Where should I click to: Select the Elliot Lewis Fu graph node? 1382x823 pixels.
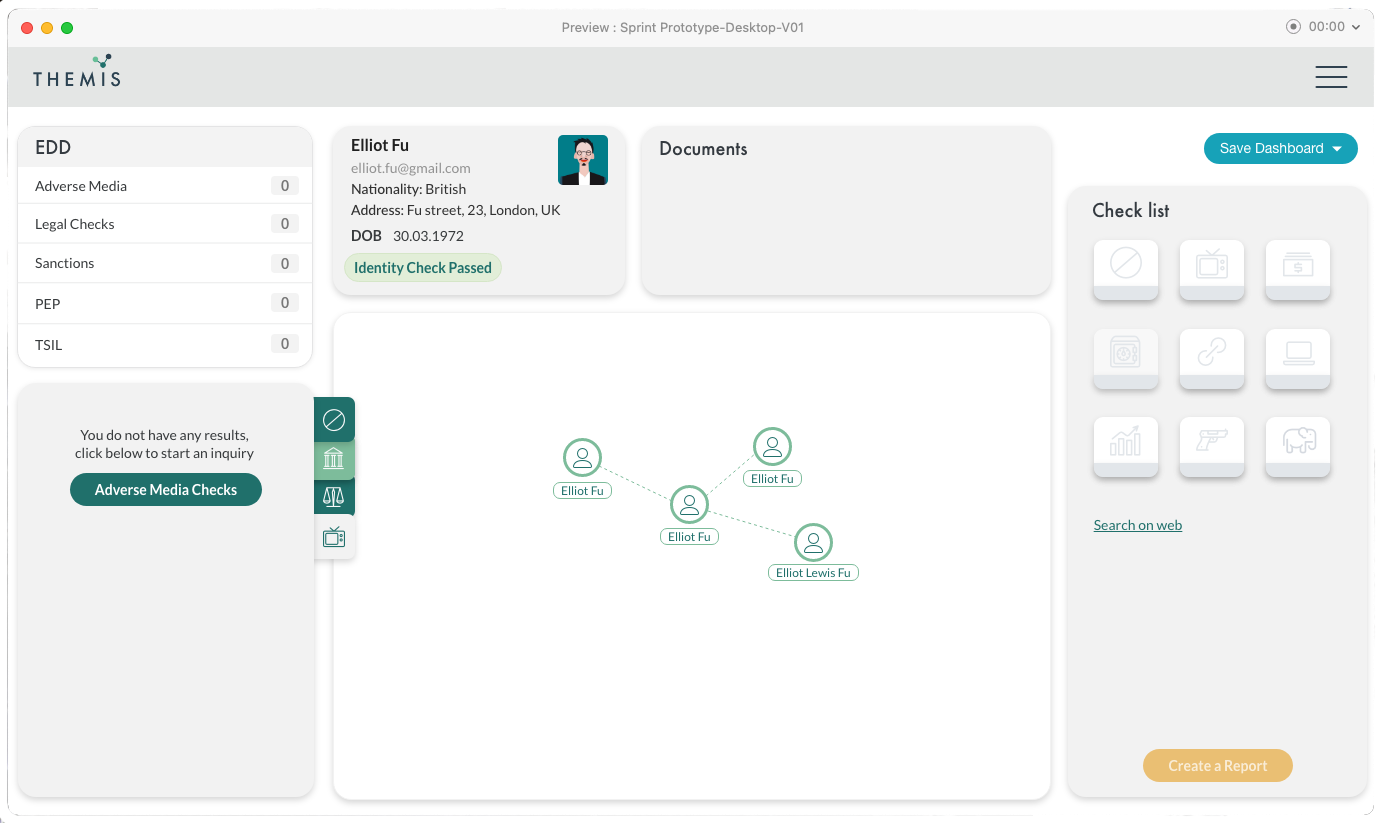pos(813,544)
